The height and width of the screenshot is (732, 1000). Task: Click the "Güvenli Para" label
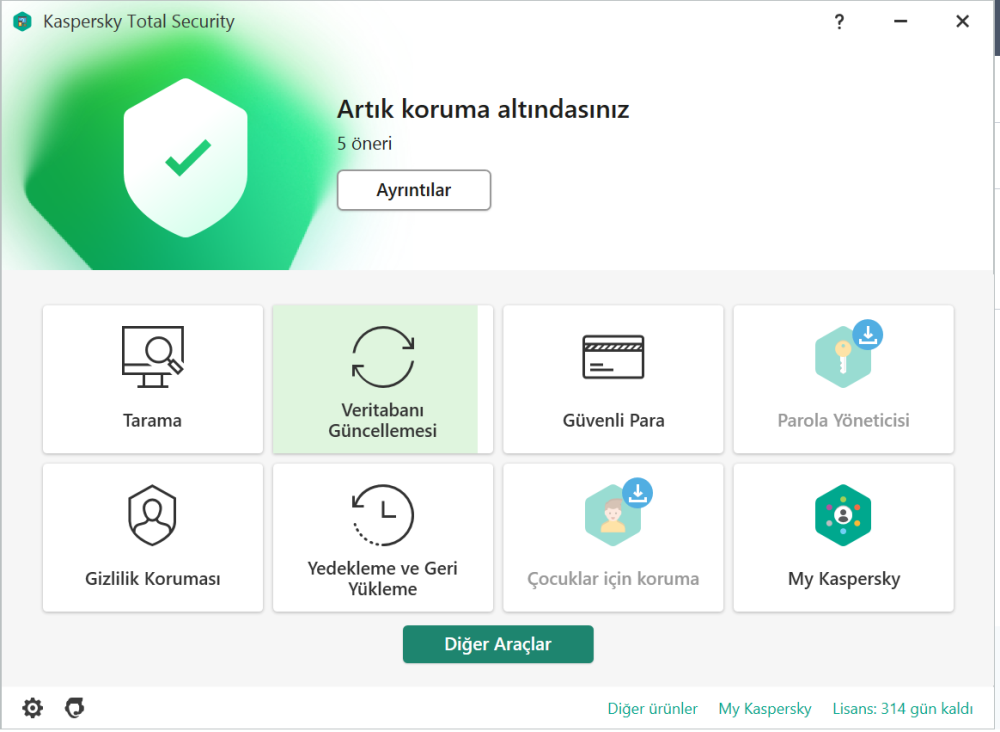point(614,420)
